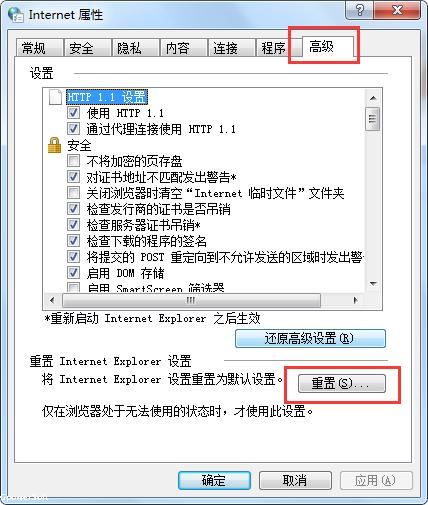428x505 pixels.
Task: Click the settings list scroll-down arrow
Action: (x=373, y=284)
